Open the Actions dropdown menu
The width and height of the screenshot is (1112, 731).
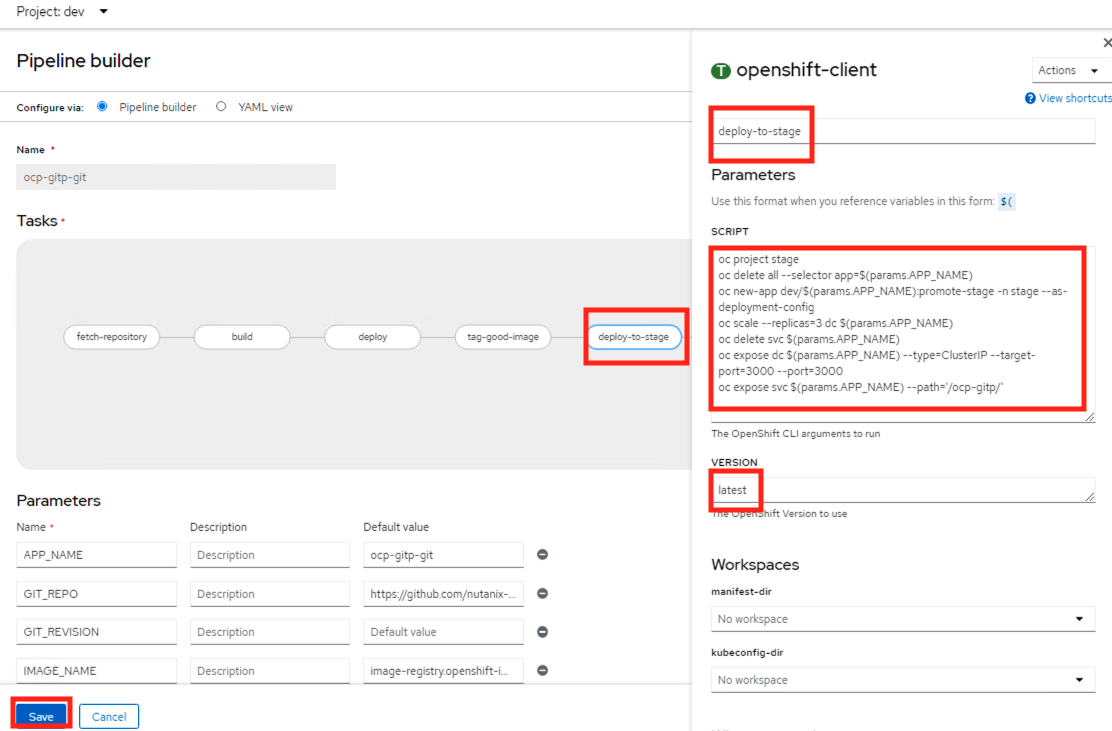pyautogui.click(x=1069, y=71)
